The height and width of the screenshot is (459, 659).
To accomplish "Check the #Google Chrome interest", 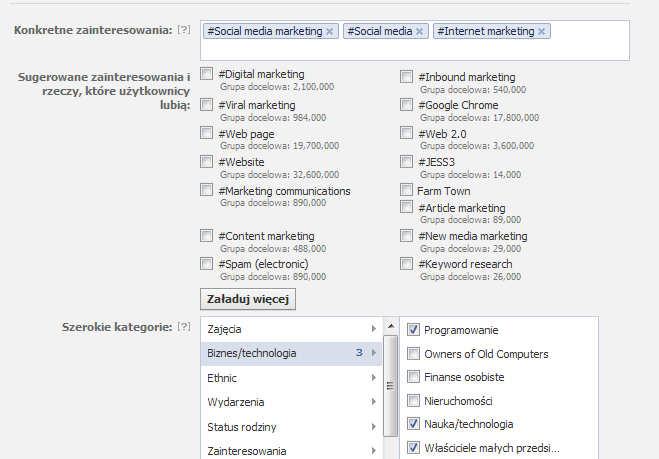I will coord(406,105).
